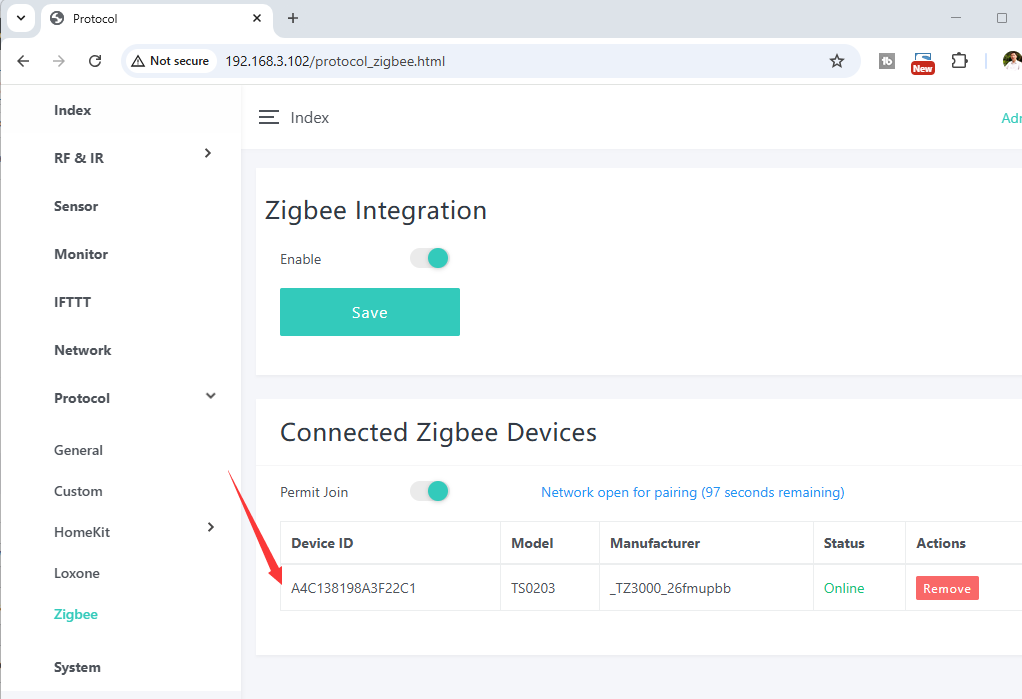This screenshot has height=699, width=1022.
Task: Open the Sensor menu item
Action: click(76, 206)
